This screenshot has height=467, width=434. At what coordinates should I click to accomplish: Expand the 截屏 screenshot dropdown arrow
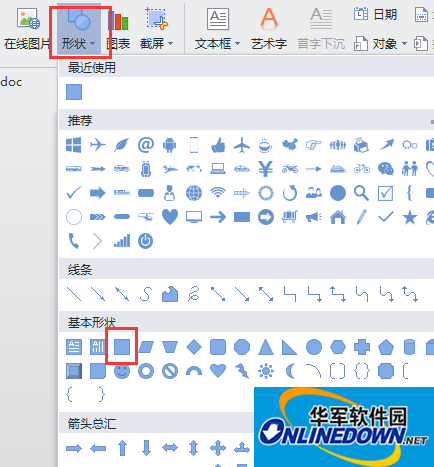coord(170,44)
